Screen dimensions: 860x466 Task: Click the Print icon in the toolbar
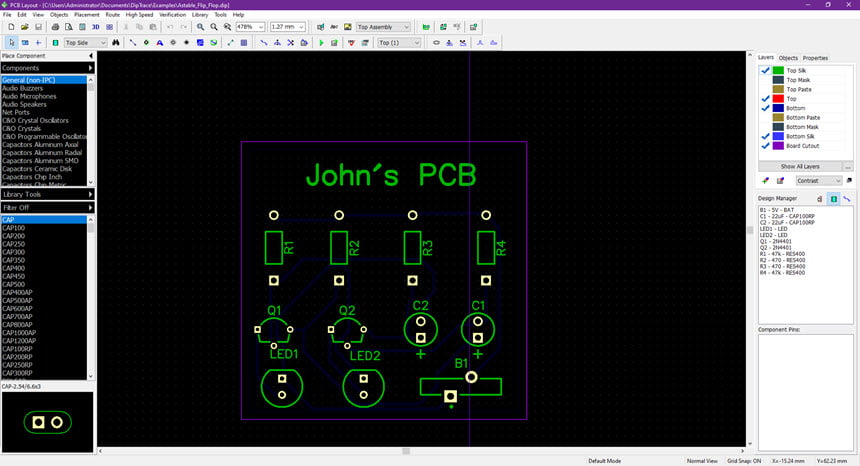coord(55,27)
